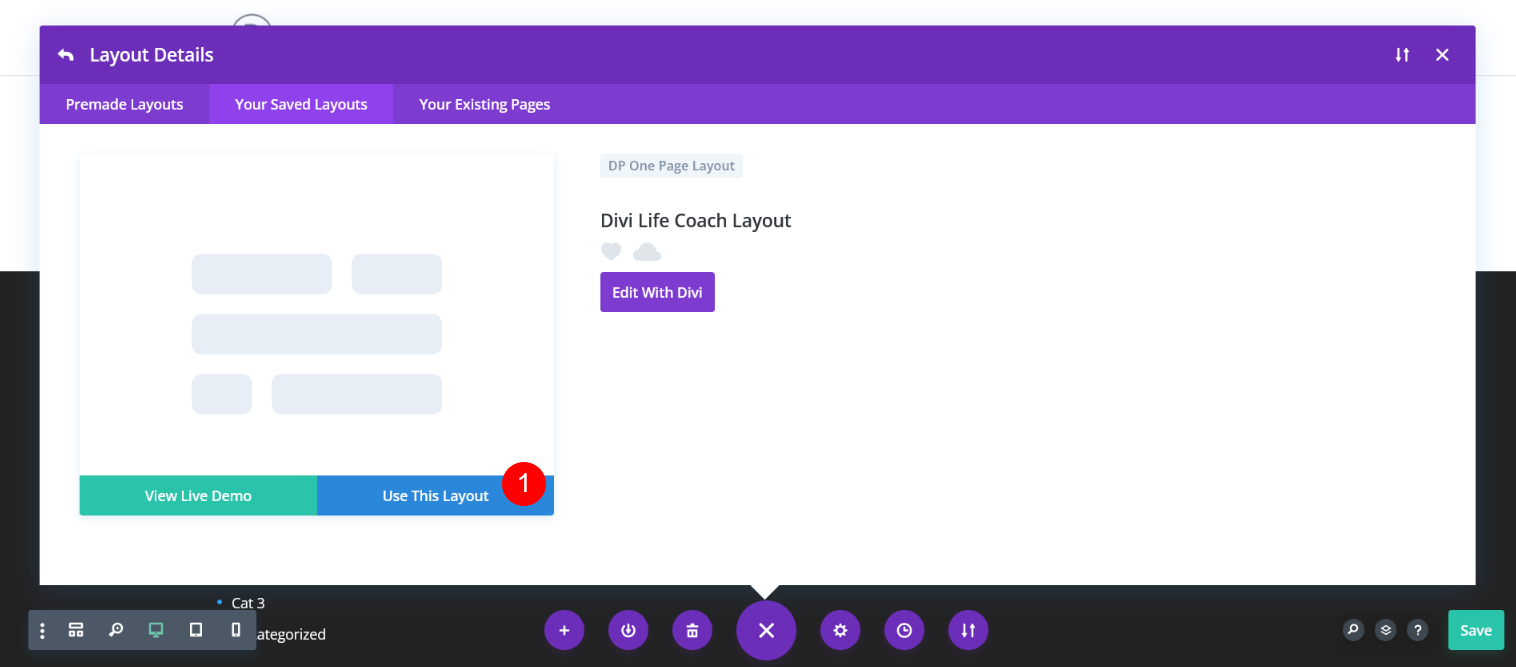Favorite the layout with the heart icon

pos(611,251)
